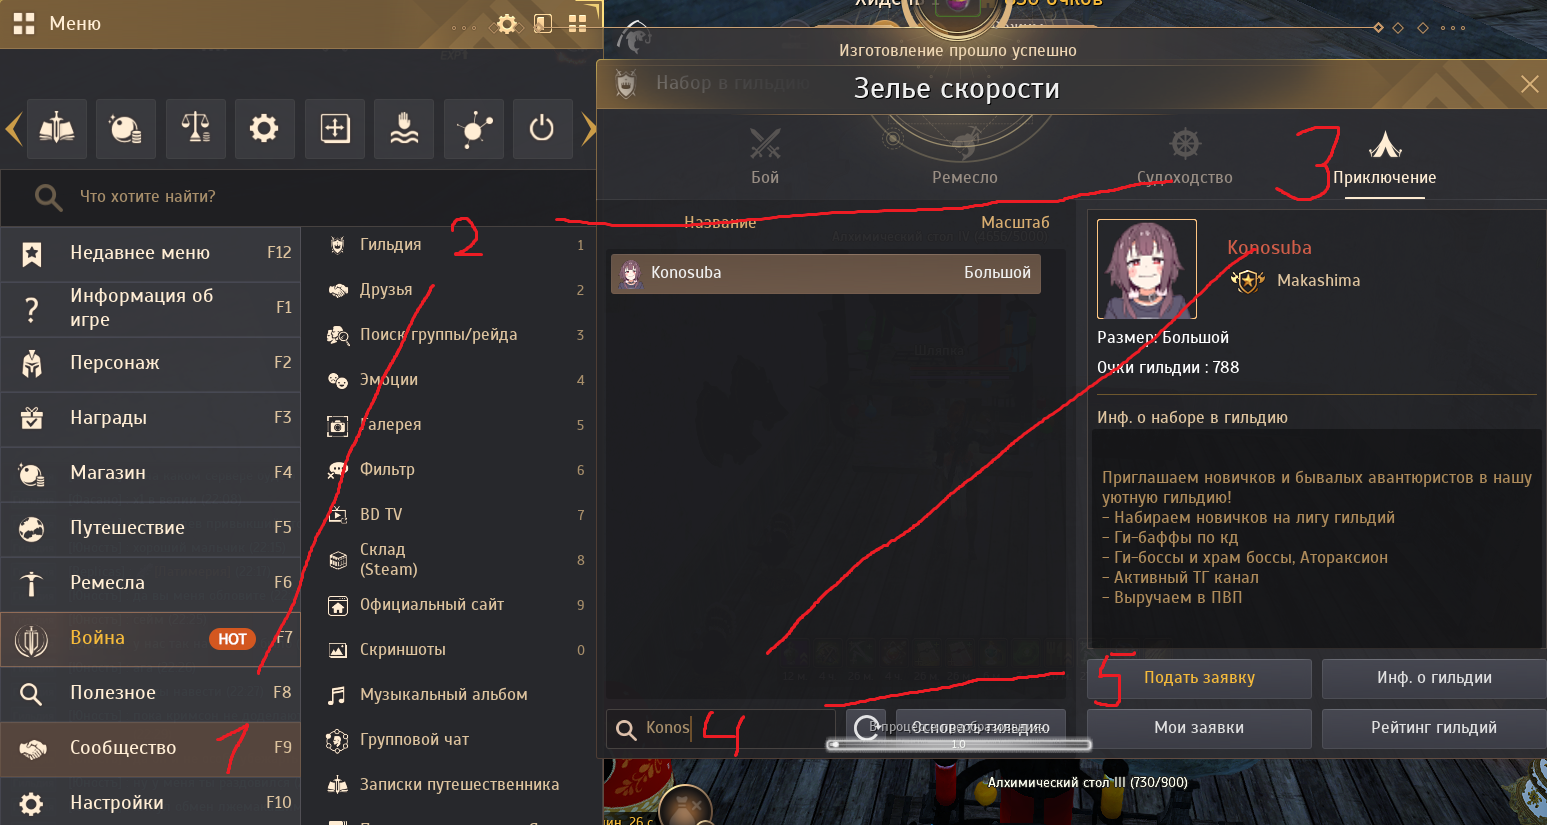Click the power button icon in shortcut bar
Screen dimensions: 1547x825
(542, 128)
